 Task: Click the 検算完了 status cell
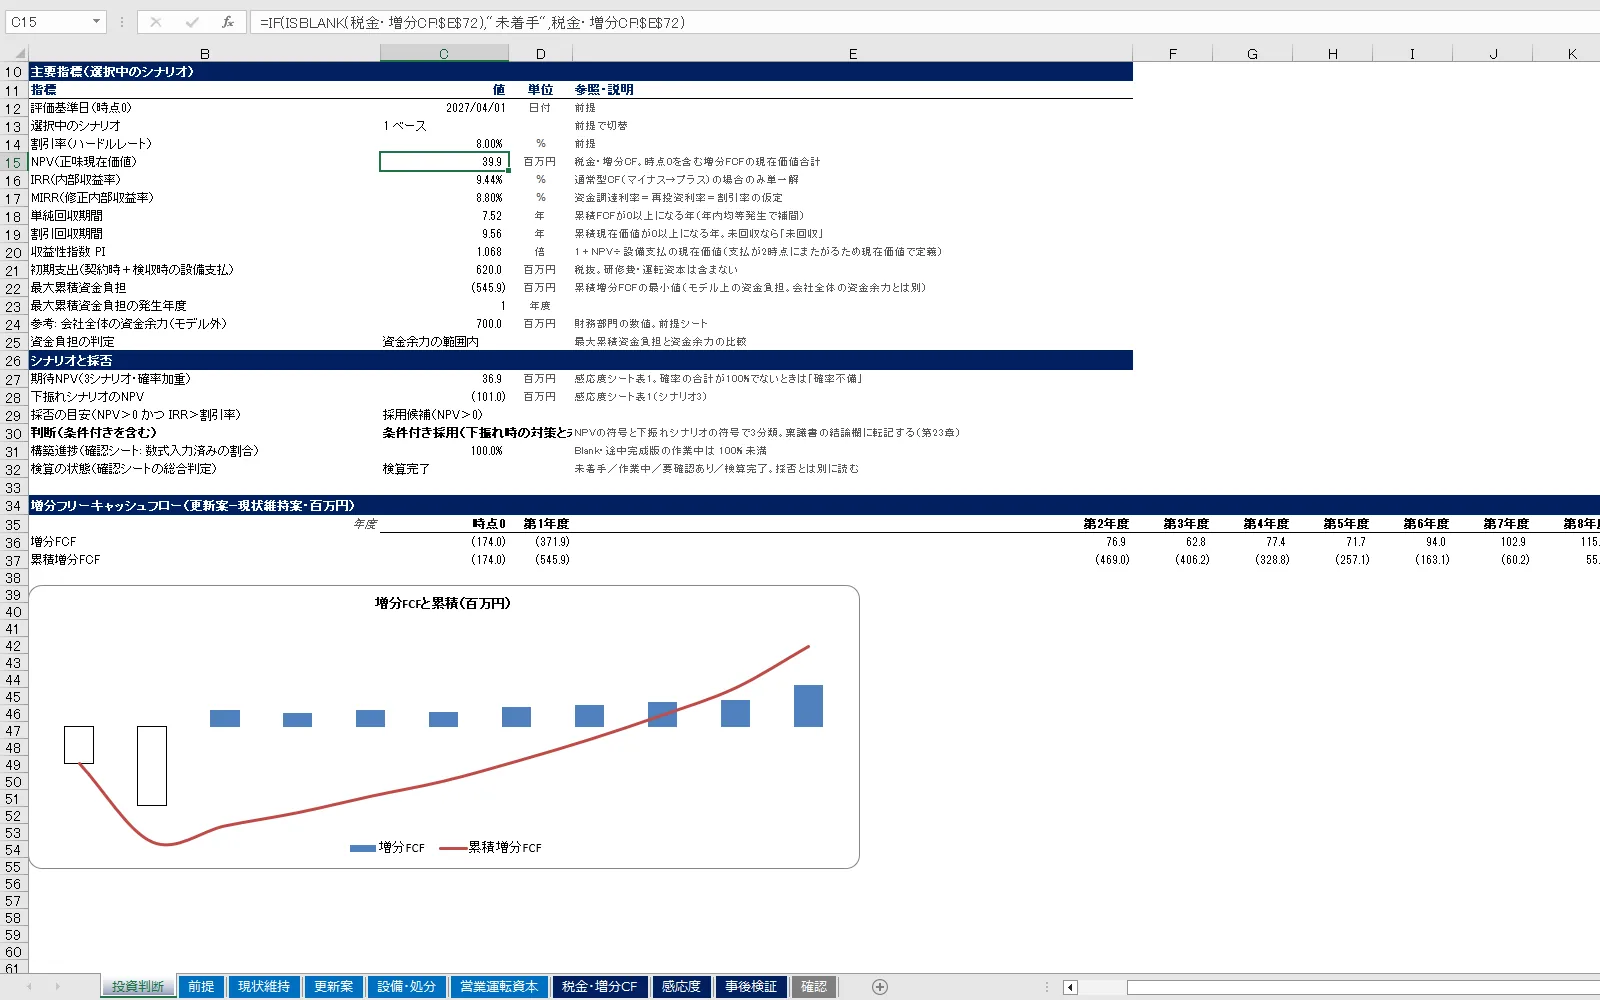tap(444, 469)
